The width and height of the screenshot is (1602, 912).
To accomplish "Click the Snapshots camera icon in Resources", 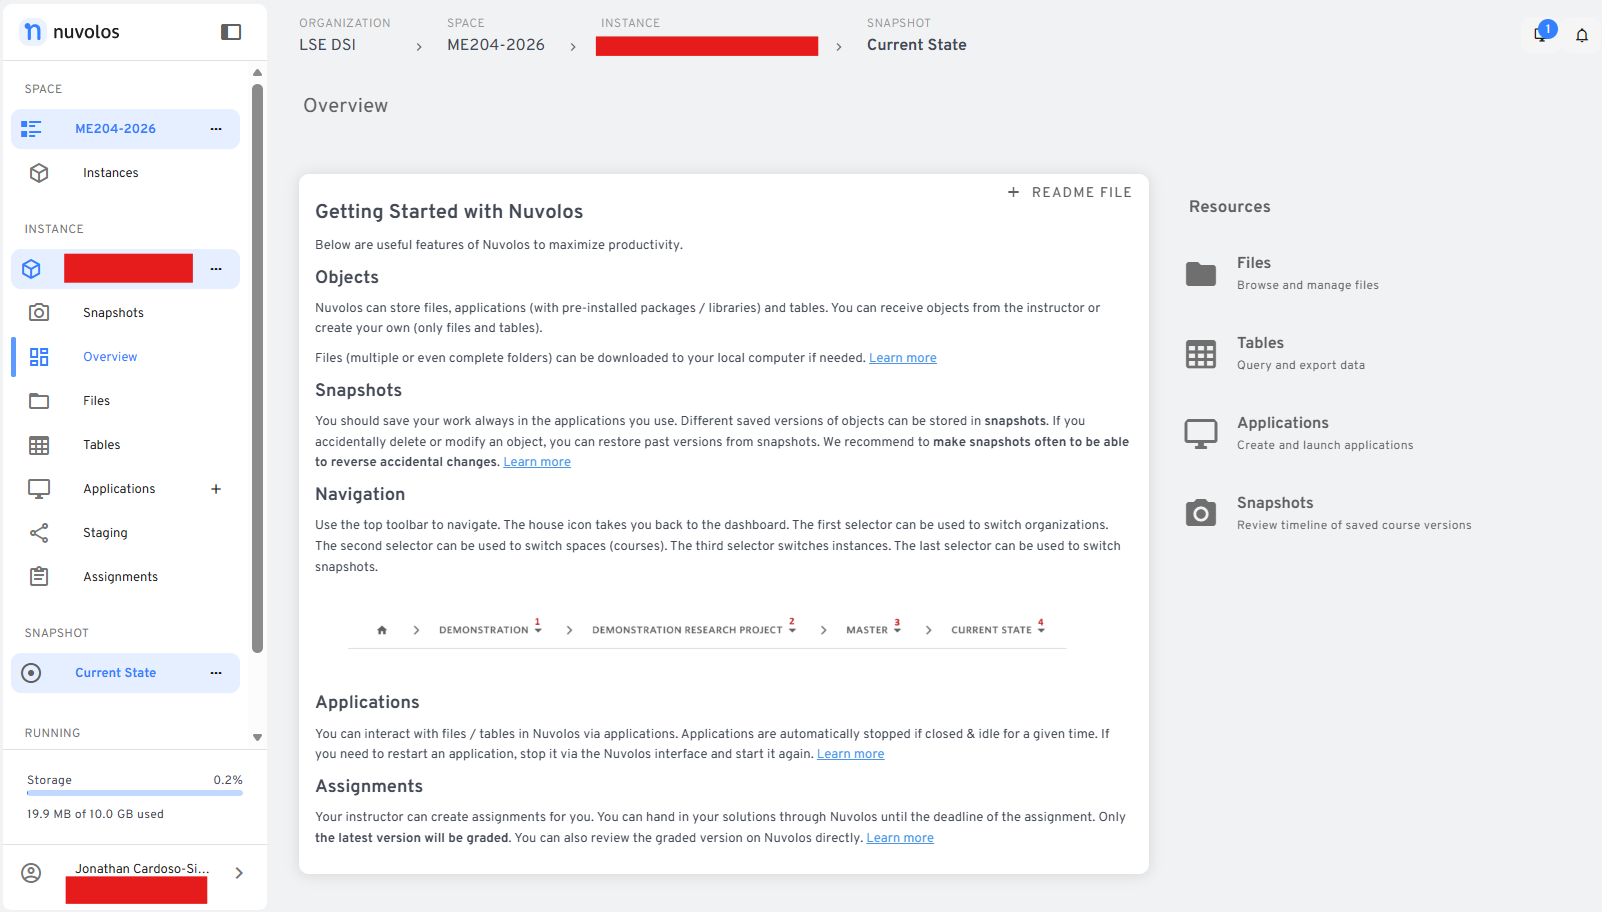I will (x=1201, y=513).
